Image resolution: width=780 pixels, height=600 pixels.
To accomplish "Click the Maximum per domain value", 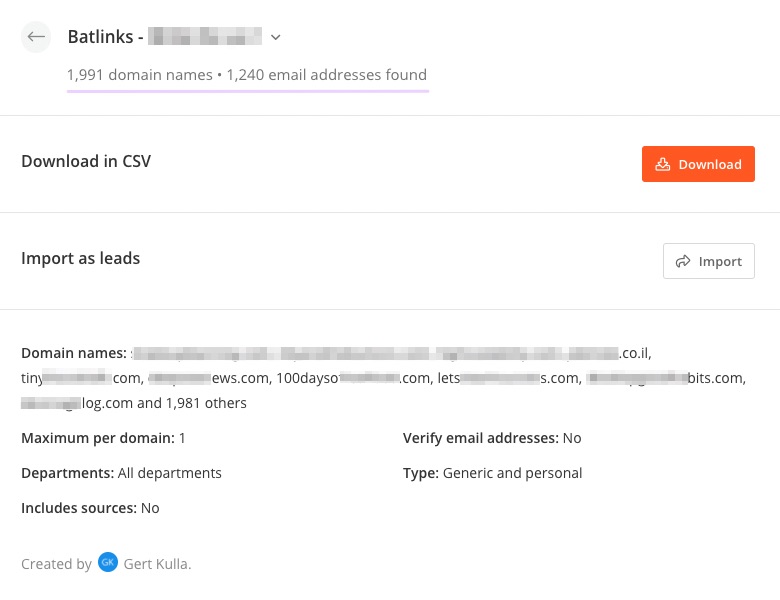I will click(182, 438).
